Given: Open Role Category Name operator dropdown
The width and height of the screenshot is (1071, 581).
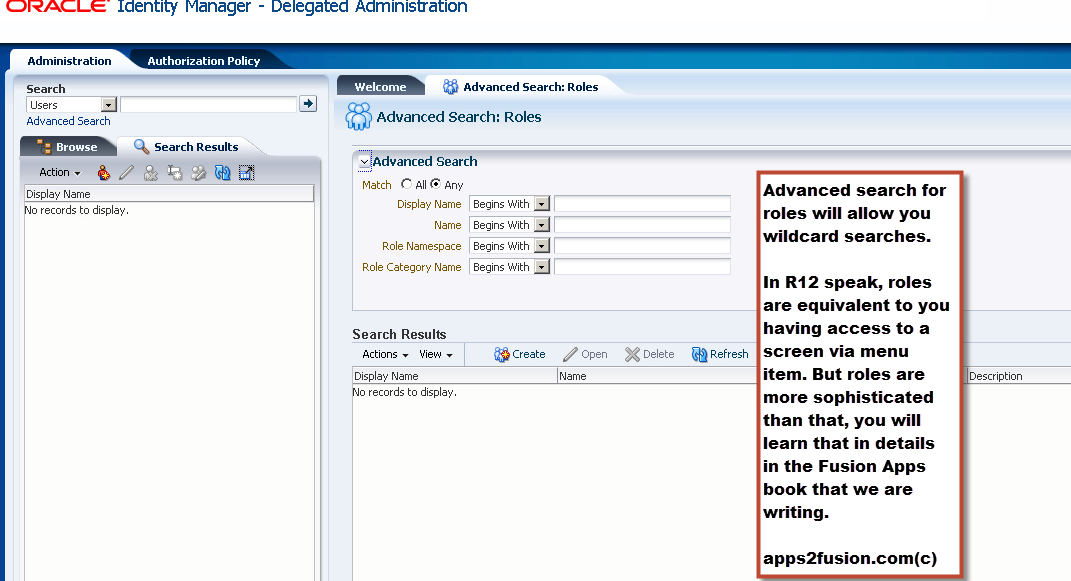Looking at the screenshot, I should pyautogui.click(x=542, y=268).
